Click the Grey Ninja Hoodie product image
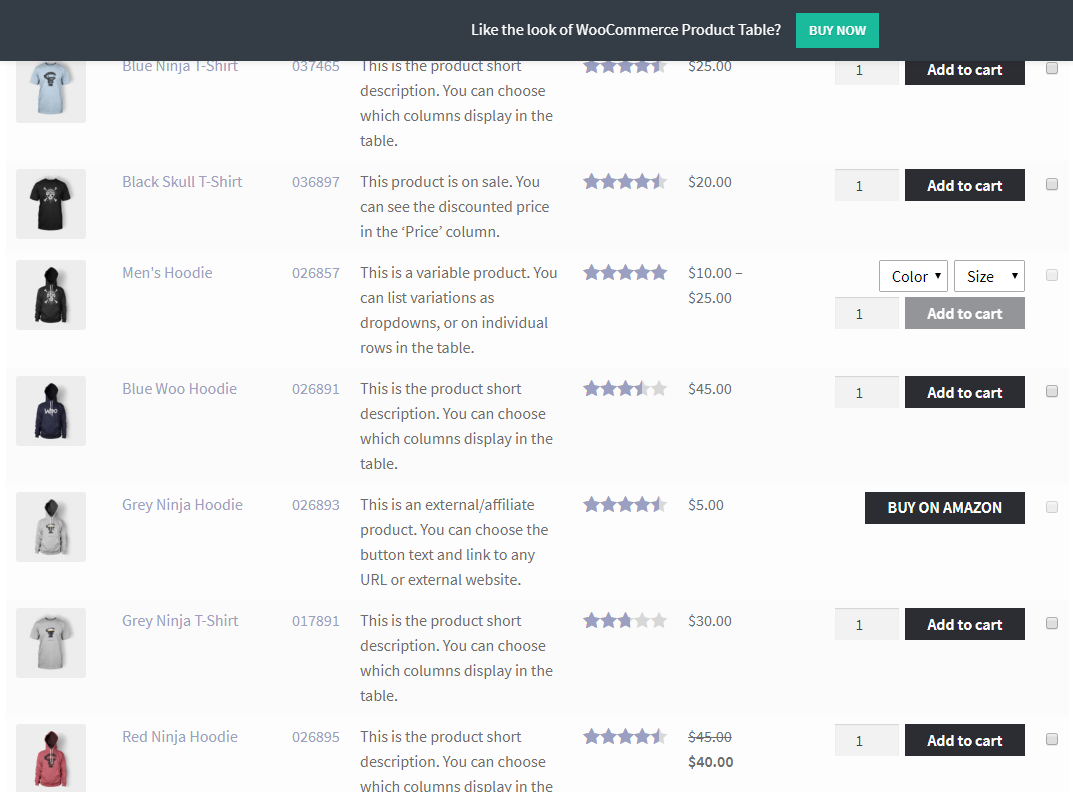 coord(51,527)
